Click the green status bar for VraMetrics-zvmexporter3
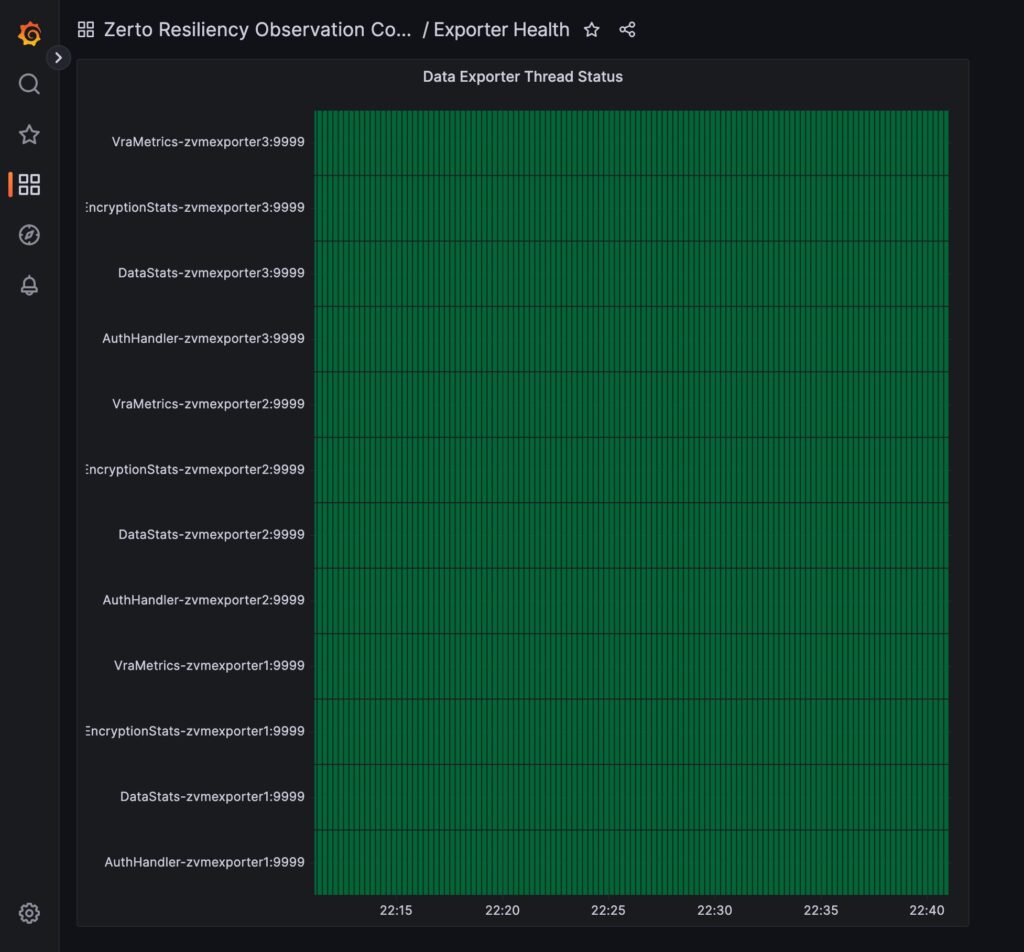1024x952 pixels. coord(632,142)
